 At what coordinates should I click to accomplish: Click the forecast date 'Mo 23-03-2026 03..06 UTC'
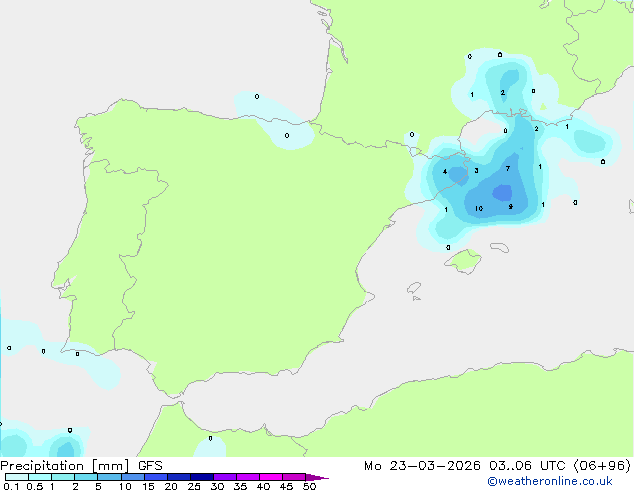click(465, 466)
